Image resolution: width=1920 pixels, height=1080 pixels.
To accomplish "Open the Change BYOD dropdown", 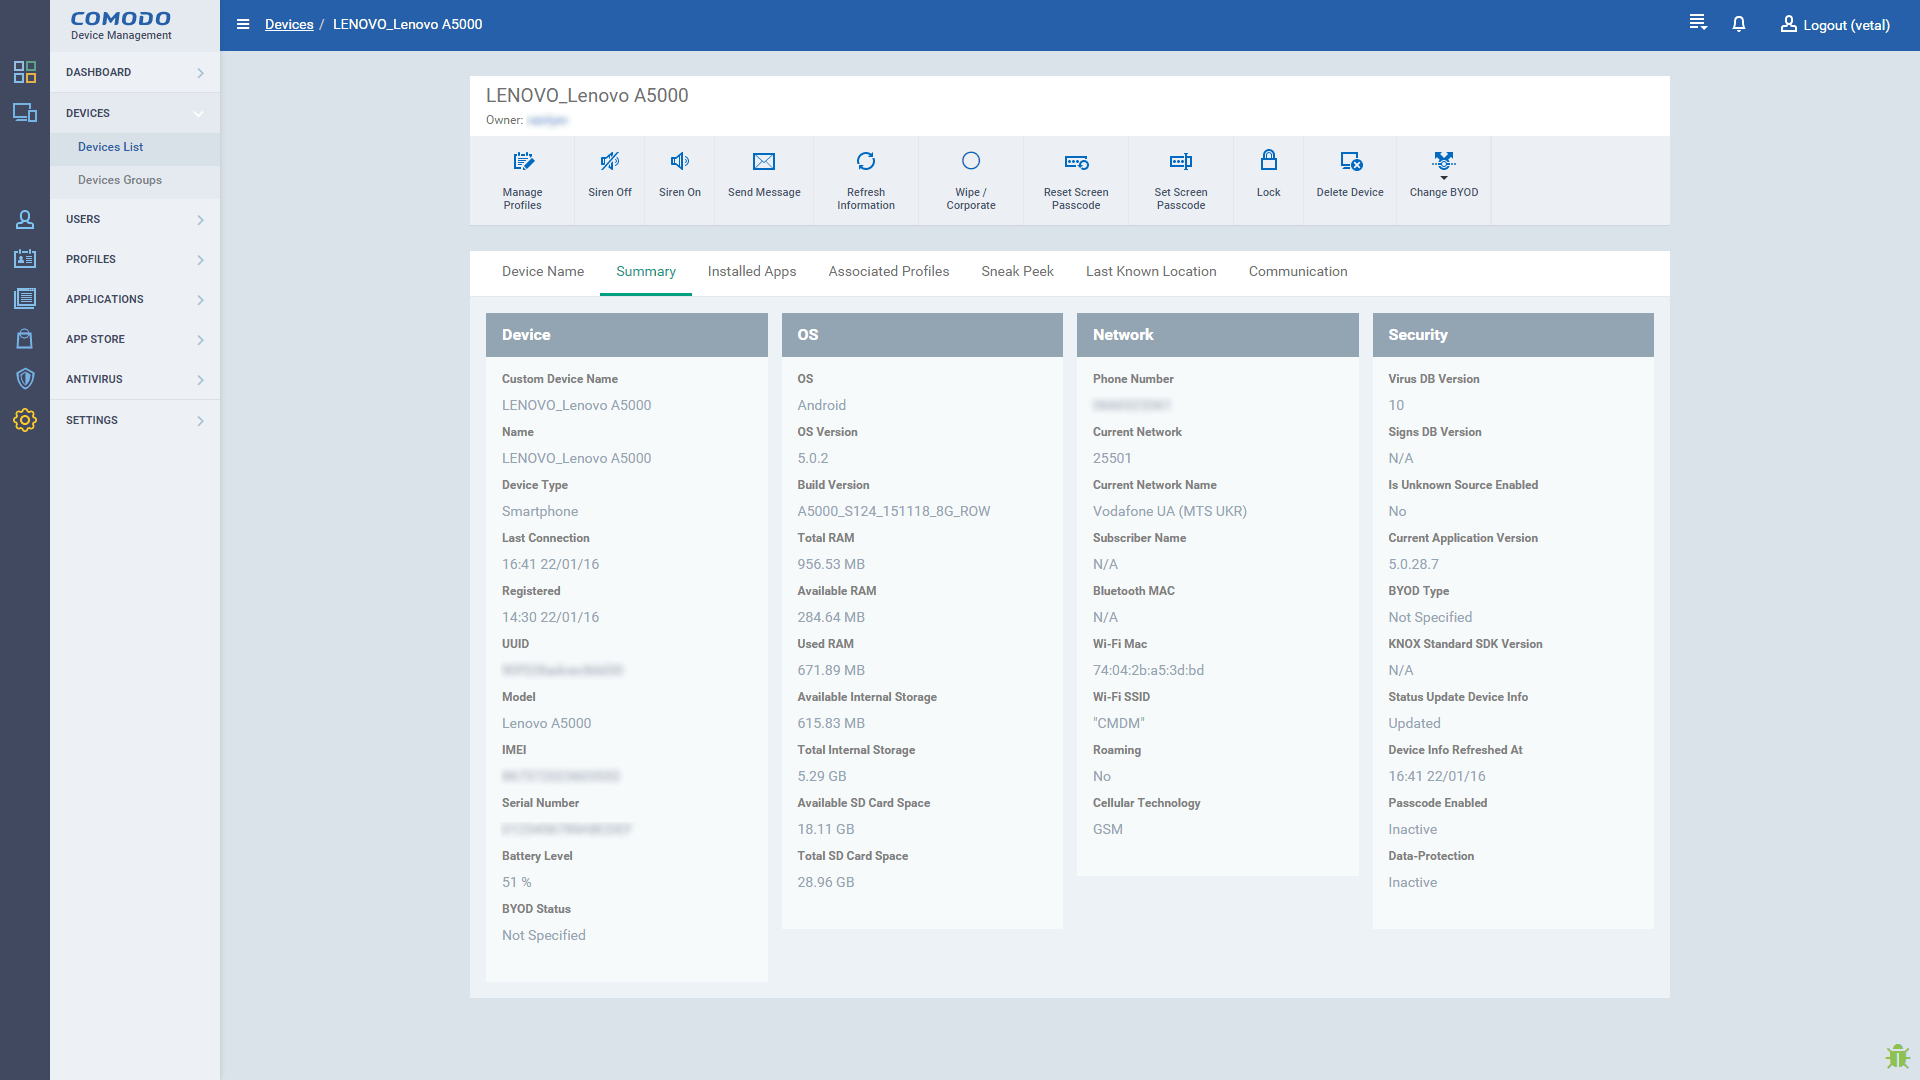I will click(x=1444, y=180).
